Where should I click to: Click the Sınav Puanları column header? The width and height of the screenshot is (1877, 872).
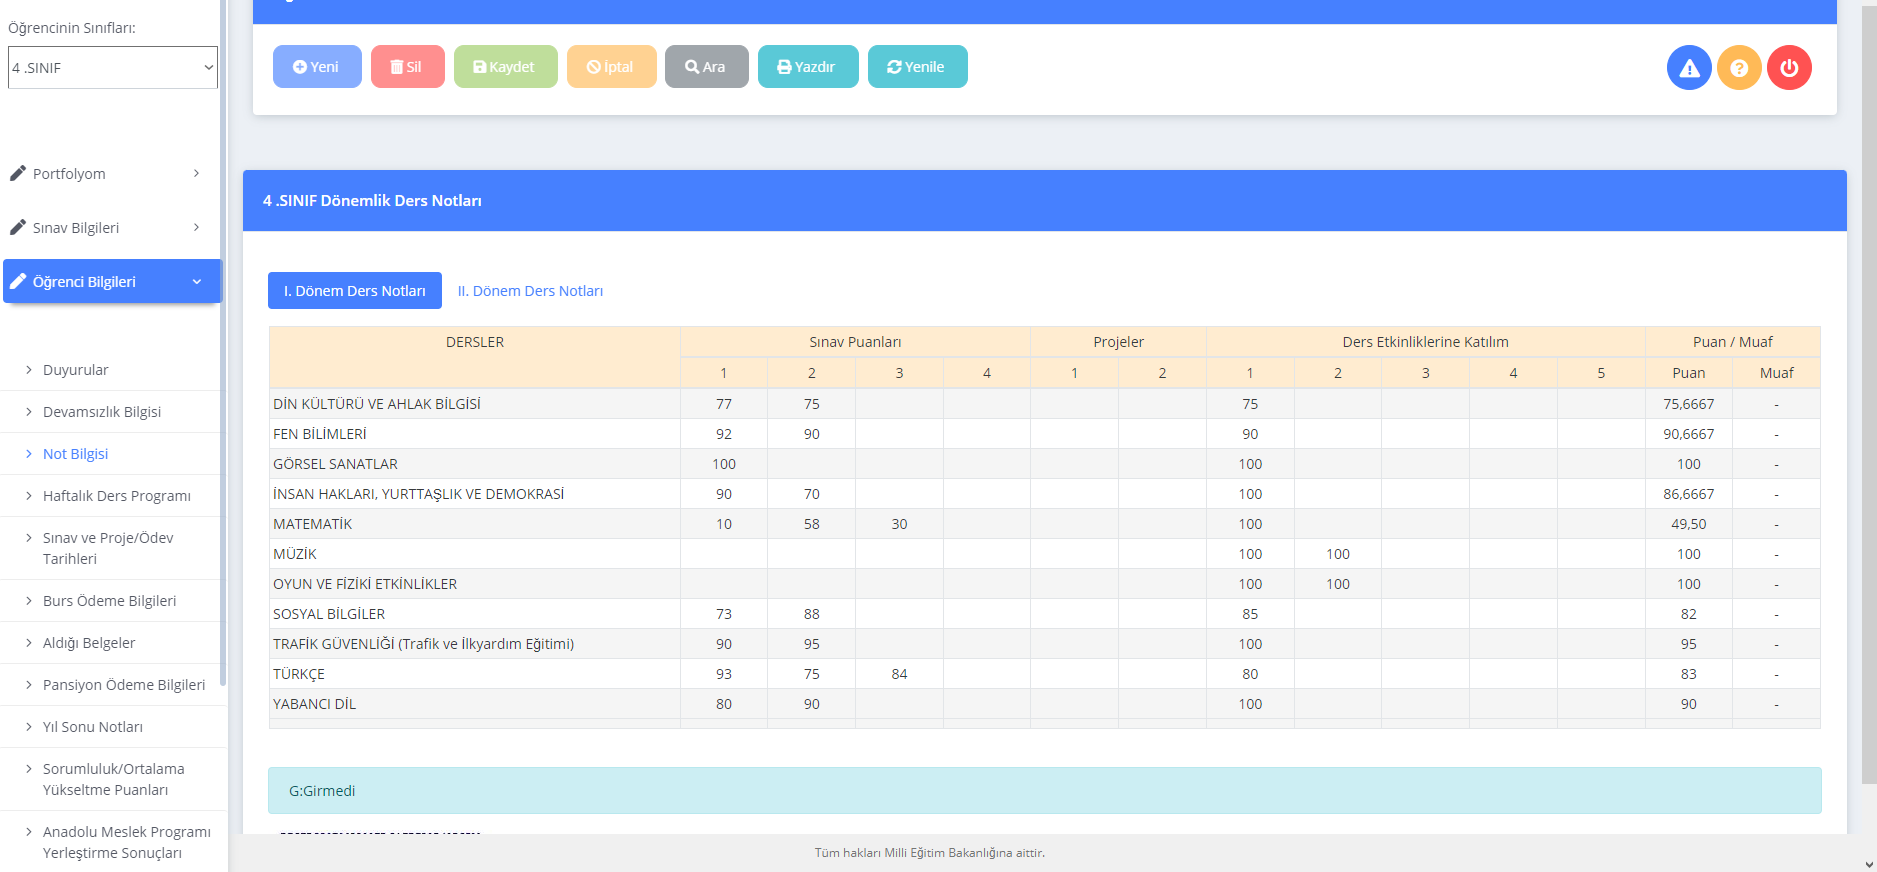(855, 342)
